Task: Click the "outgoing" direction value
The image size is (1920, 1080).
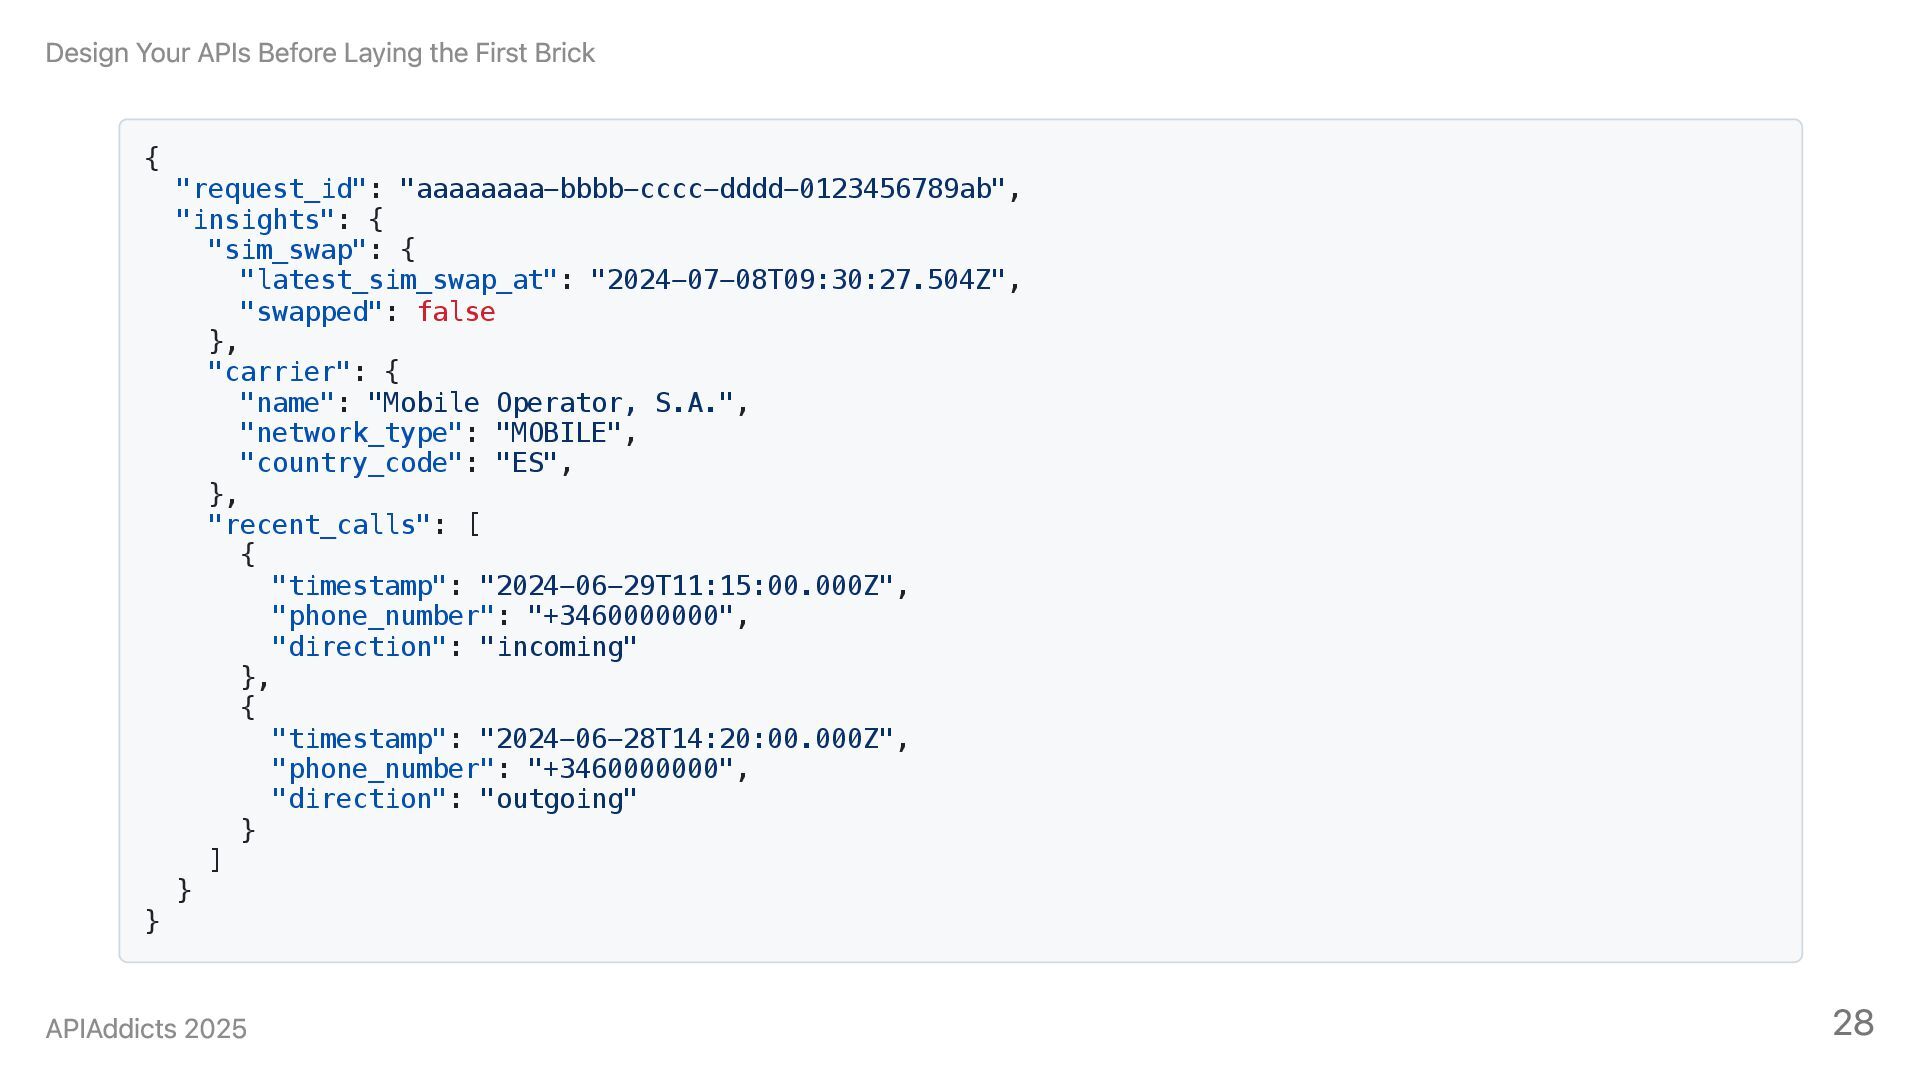Action: coord(559,799)
